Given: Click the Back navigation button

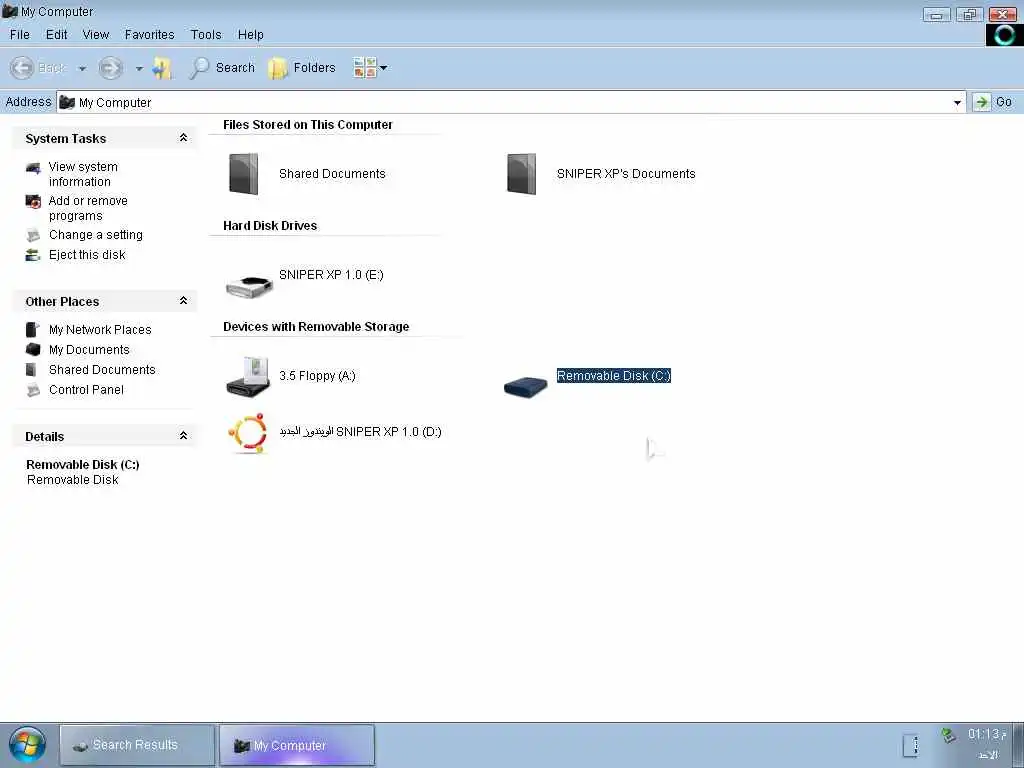Looking at the screenshot, I should (39, 67).
